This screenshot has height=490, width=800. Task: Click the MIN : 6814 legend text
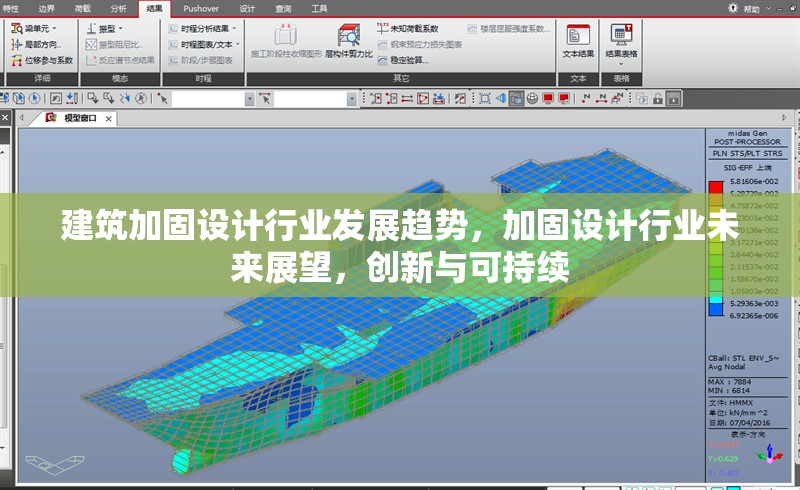(x=729, y=390)
